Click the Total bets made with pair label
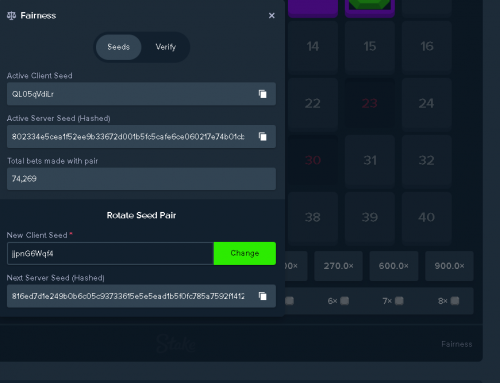The image size is (500, 383). click(x=53, y=161)
